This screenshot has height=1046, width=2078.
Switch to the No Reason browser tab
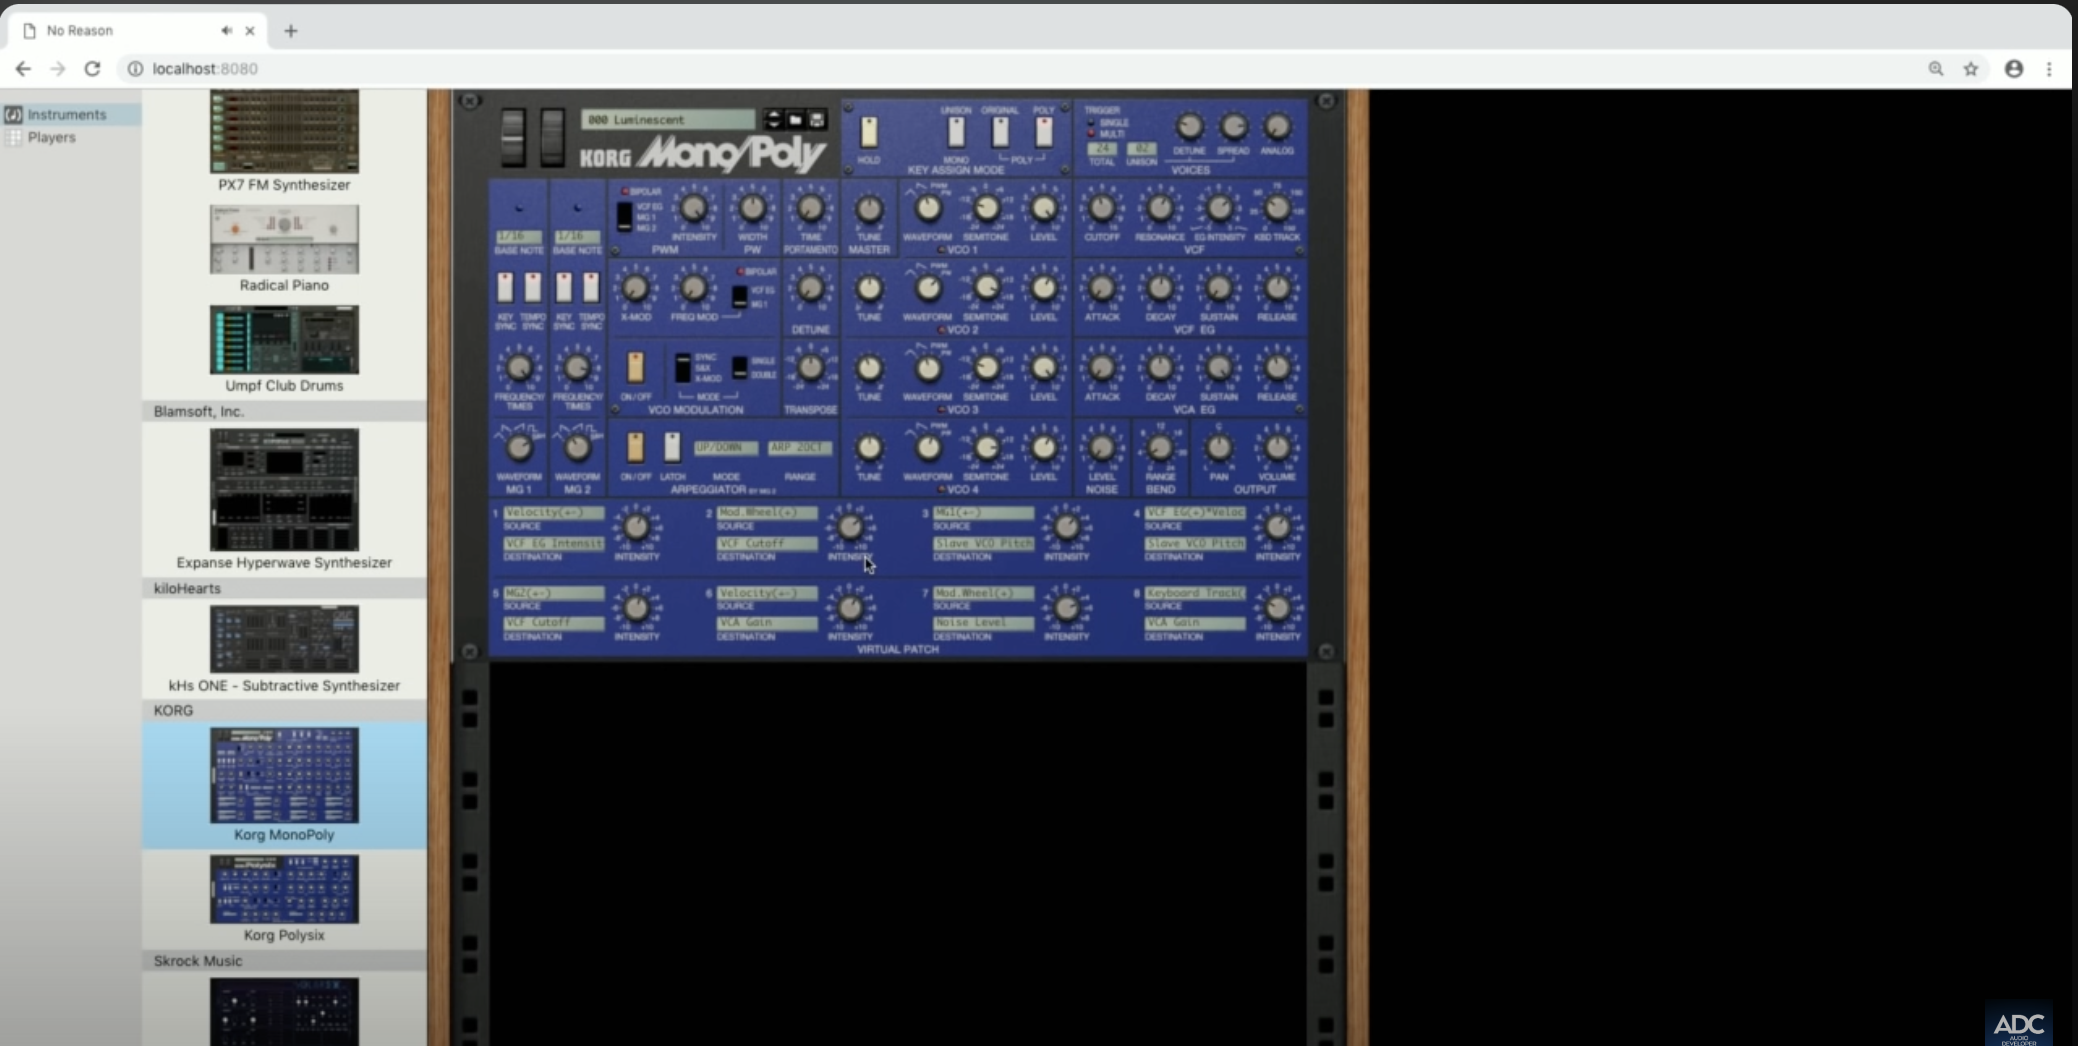click(138, 31)
